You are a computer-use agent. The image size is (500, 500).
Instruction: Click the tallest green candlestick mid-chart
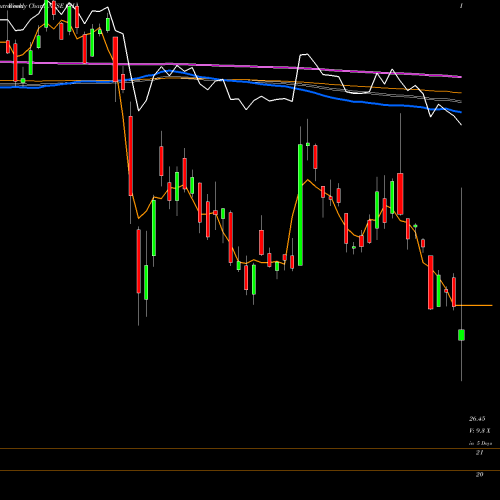click(x=300, y=205)
